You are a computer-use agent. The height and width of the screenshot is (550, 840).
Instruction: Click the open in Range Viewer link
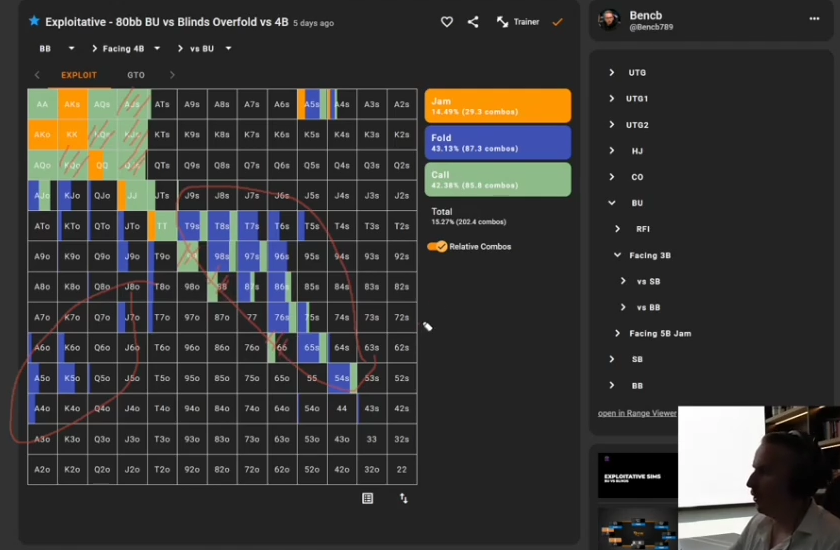coord(637,413)
